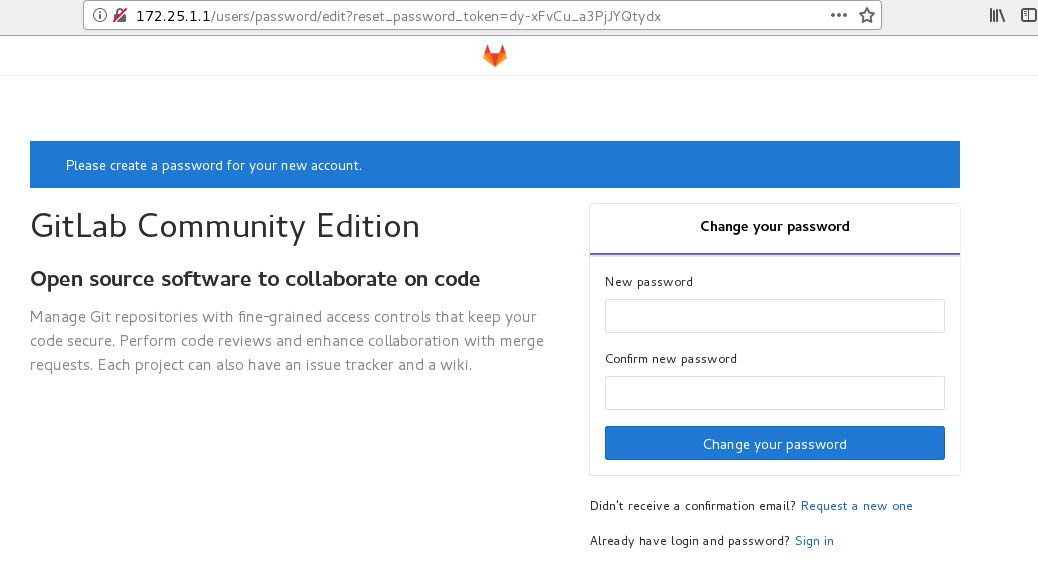
Task: Click the GitLab Community Edition heading
Action: (x=225, y=226)
